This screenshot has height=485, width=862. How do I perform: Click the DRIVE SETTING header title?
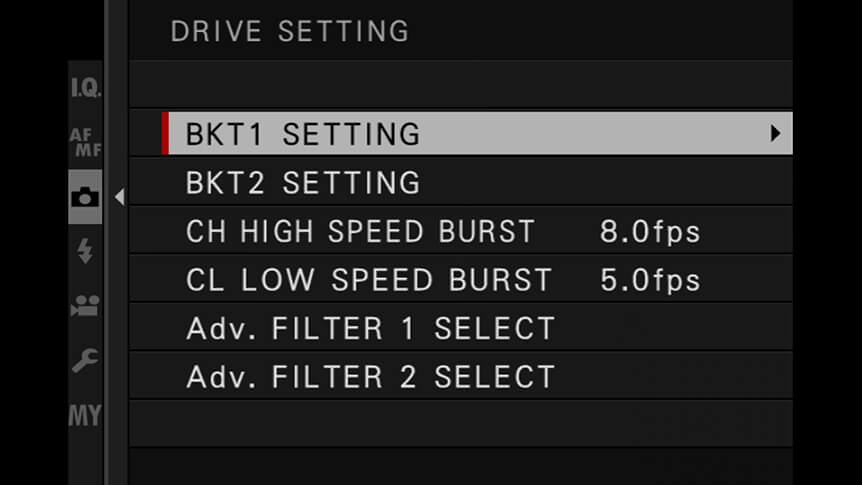pos(290,31)
